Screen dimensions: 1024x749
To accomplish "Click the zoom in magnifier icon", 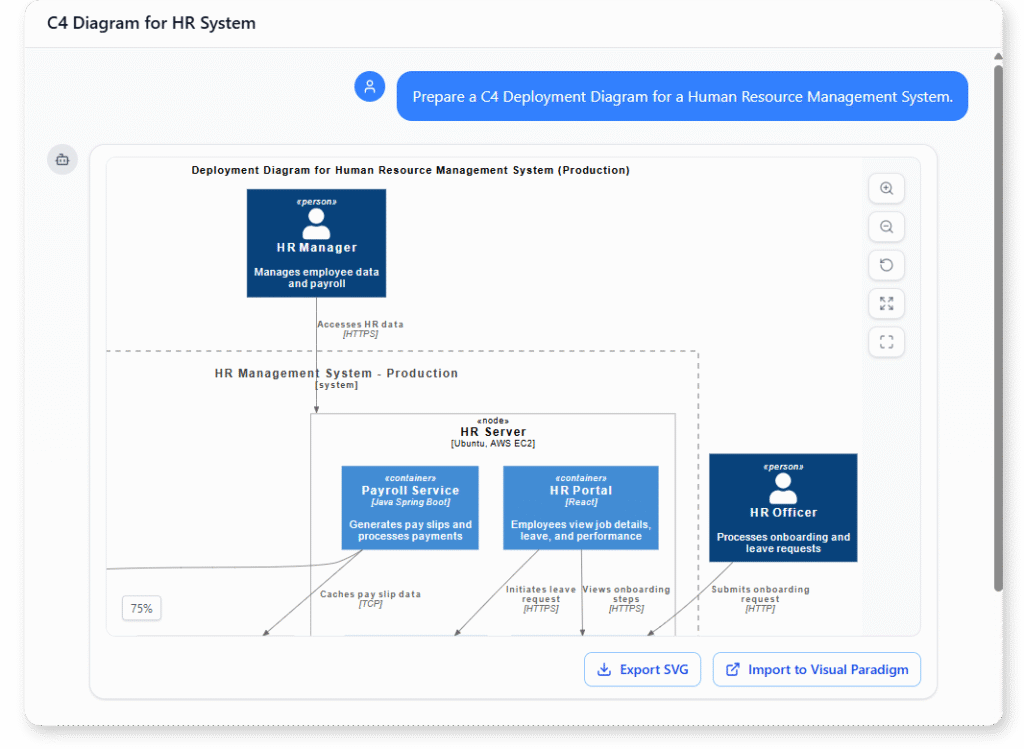I will pos(886,188).
